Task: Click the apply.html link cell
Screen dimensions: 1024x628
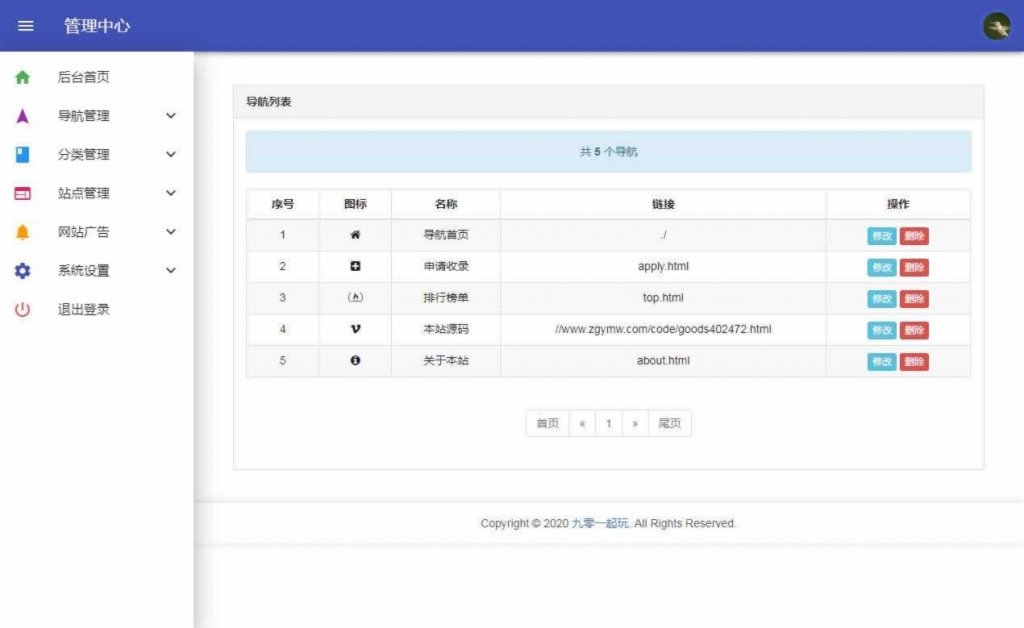Action: [x=663, y=266]
